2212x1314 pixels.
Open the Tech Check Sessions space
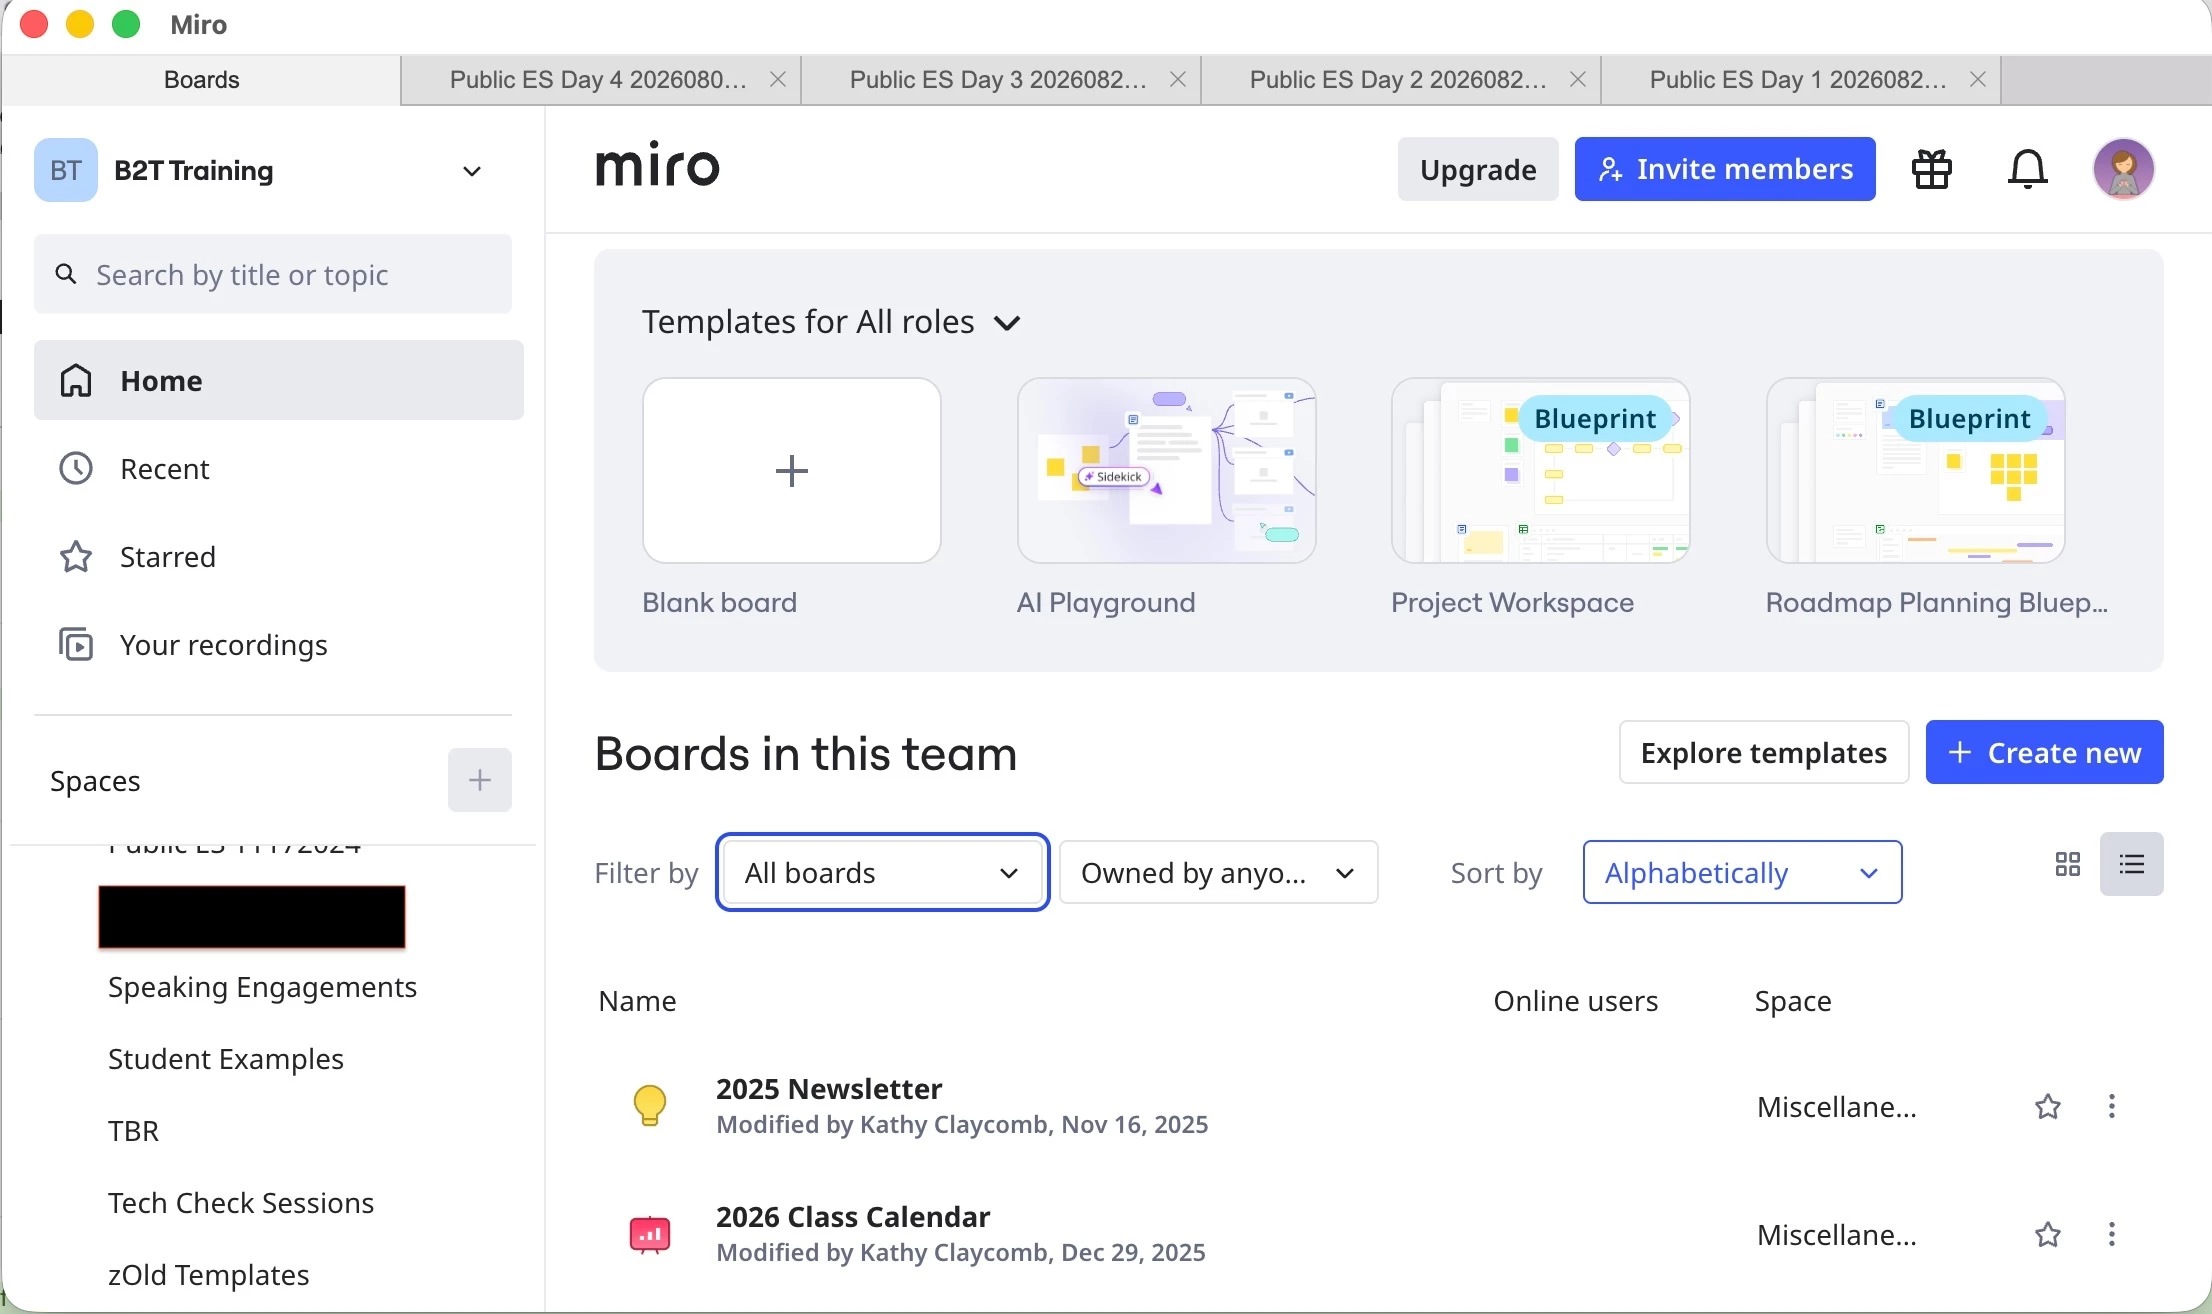point(241,1204)
